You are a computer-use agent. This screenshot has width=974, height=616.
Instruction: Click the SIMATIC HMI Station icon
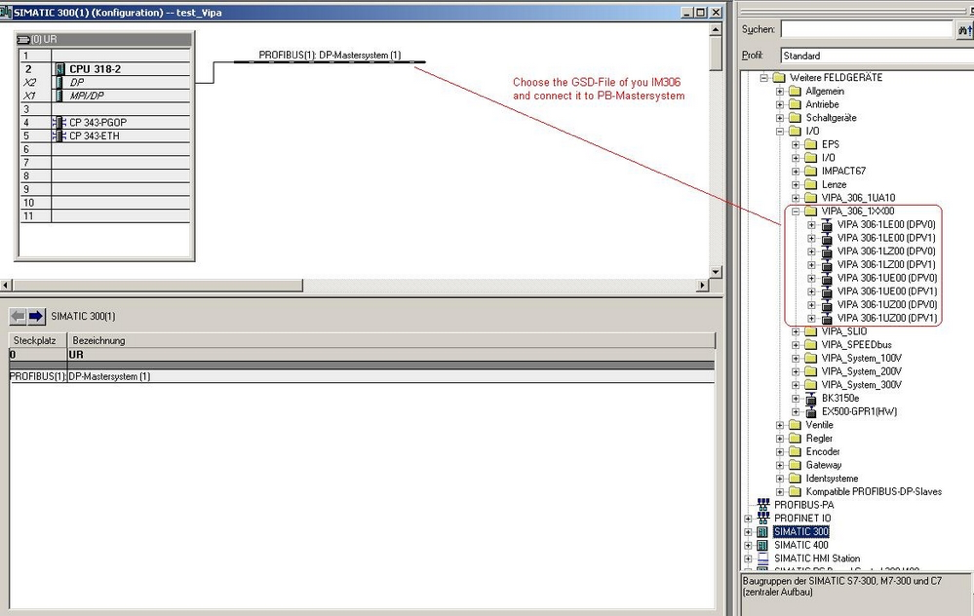(x=763, y=558)
